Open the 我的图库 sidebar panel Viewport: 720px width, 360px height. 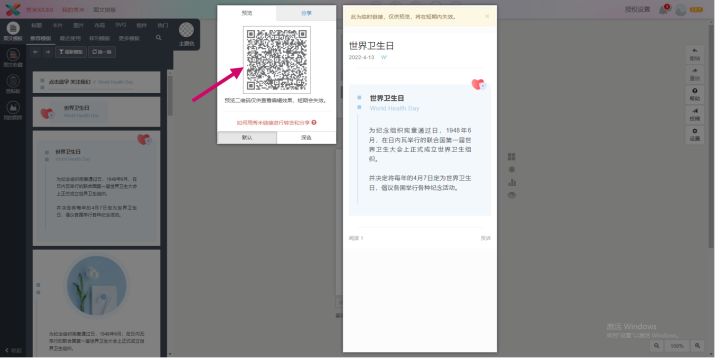[13, 111]
